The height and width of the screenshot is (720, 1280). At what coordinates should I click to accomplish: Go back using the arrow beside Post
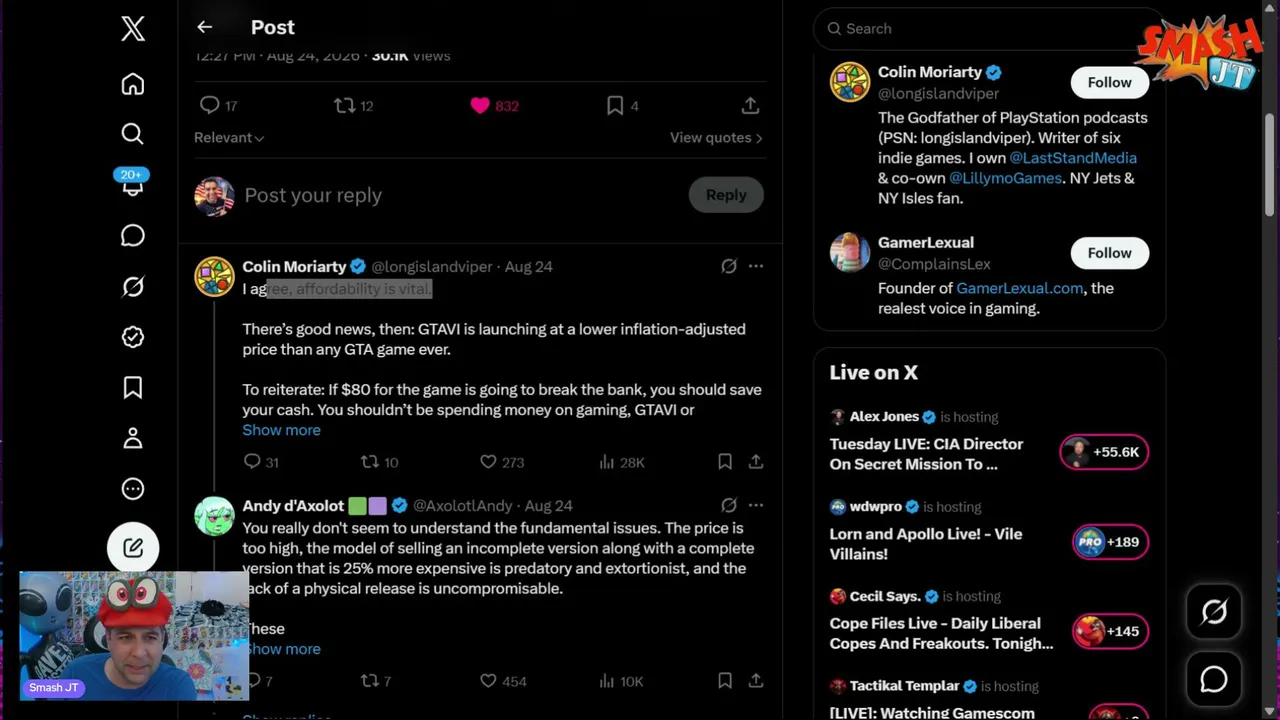pyautogui.click(x=204, y=27)
